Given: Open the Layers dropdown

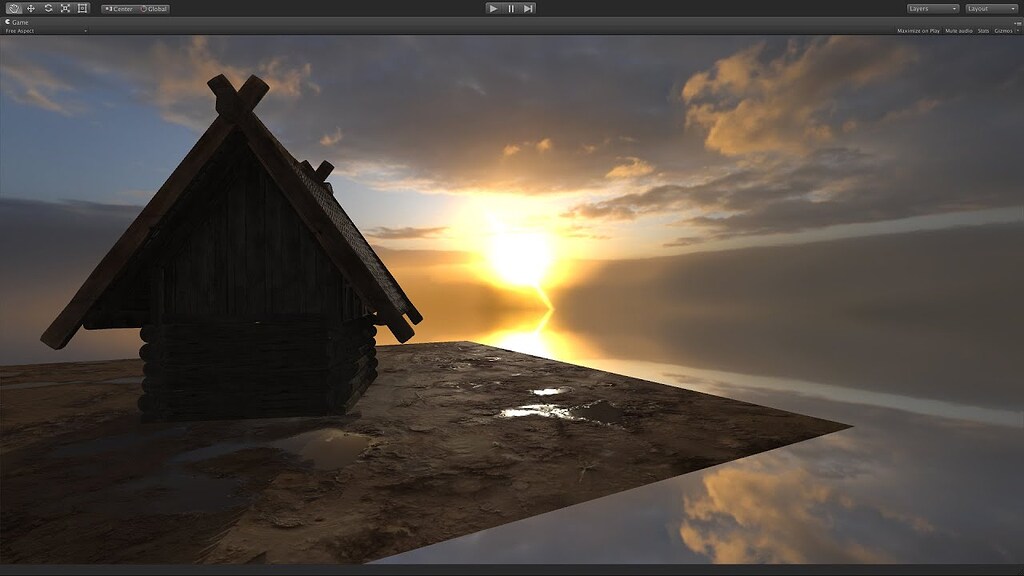Looking at the screenshot, I should click(x=932, y=8).
